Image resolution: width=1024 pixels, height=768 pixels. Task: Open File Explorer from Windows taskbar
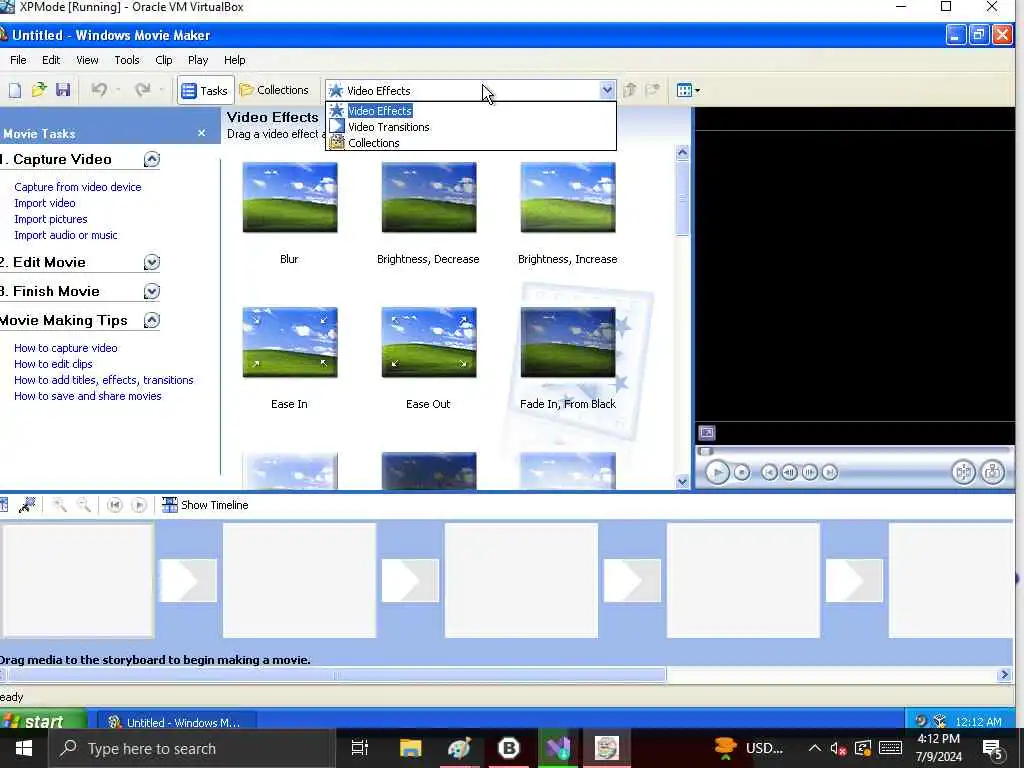click(x=411, y=748)
